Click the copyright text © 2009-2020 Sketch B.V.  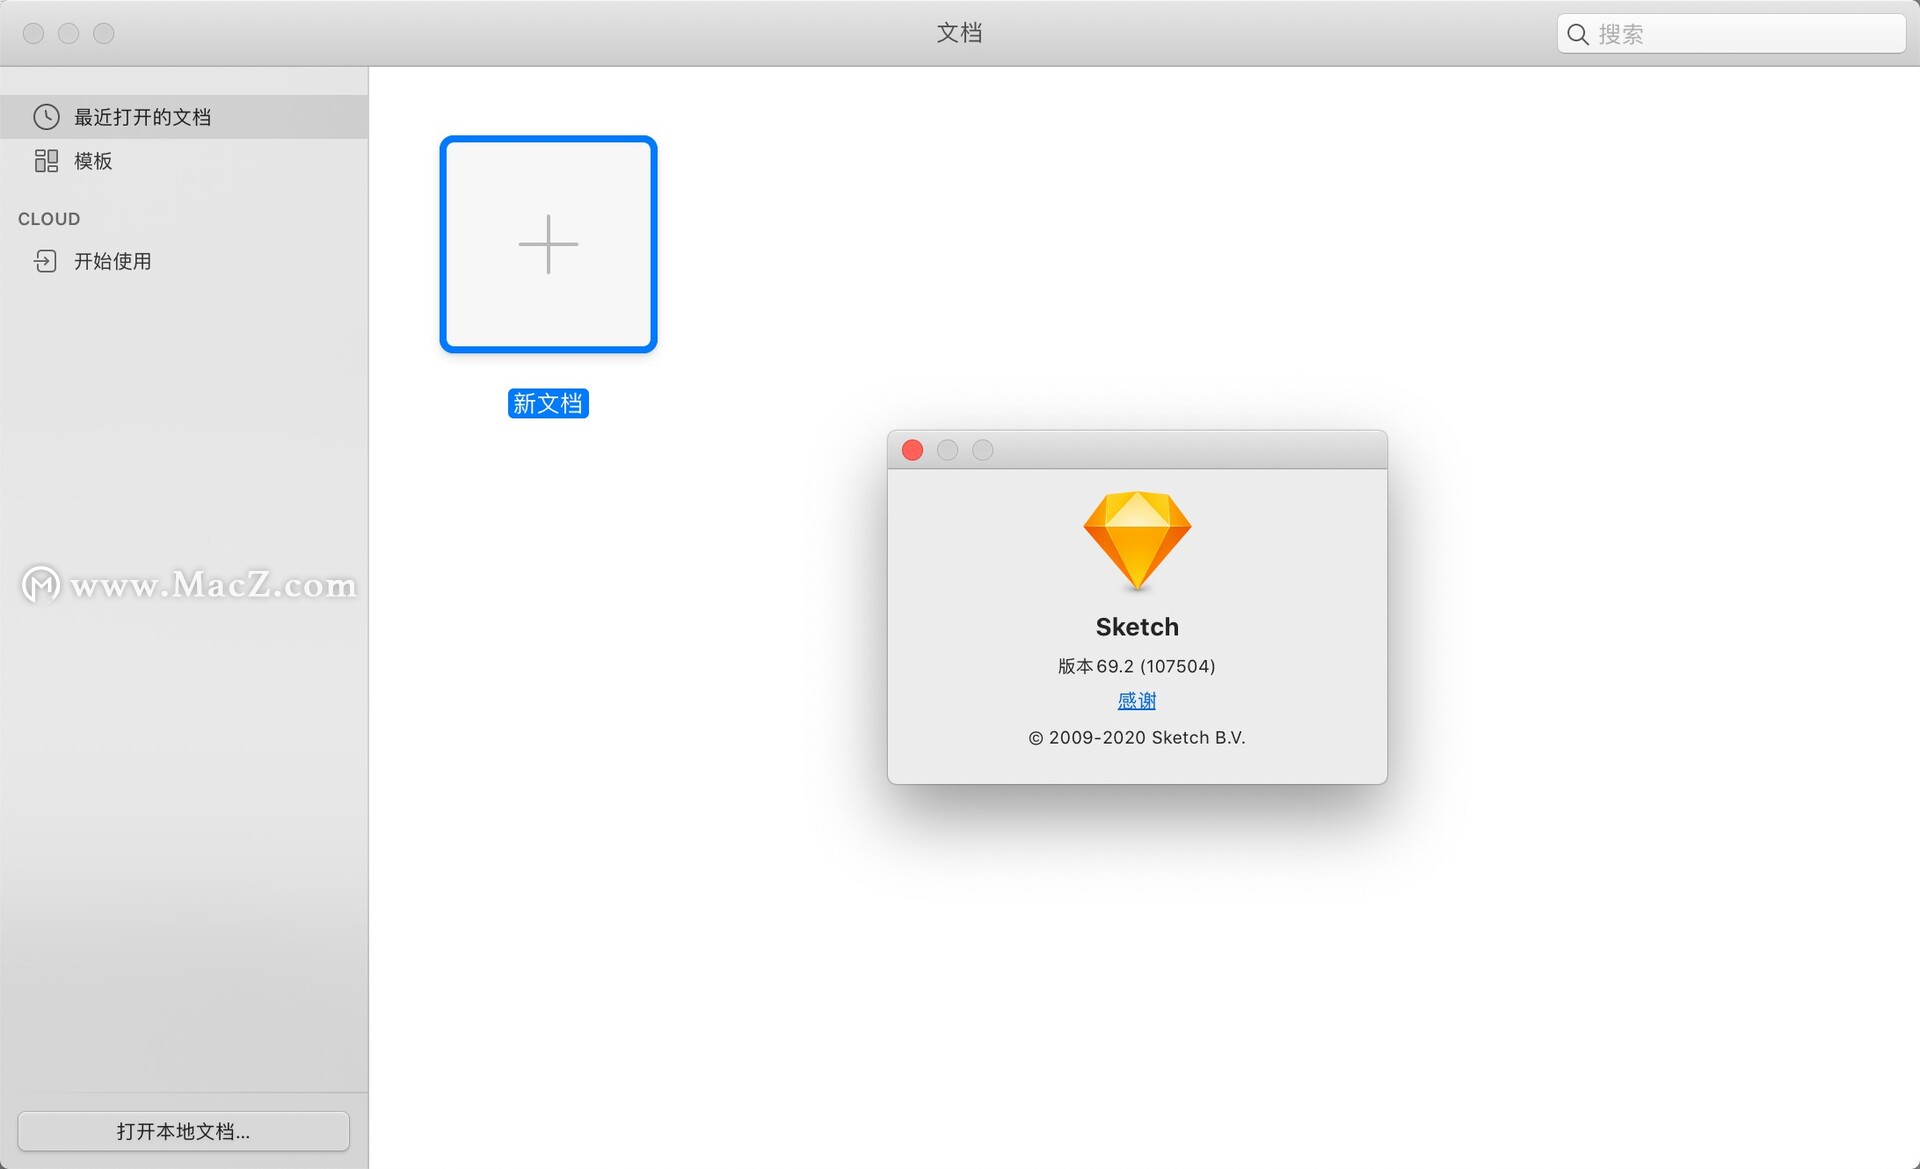[1137, 738]
